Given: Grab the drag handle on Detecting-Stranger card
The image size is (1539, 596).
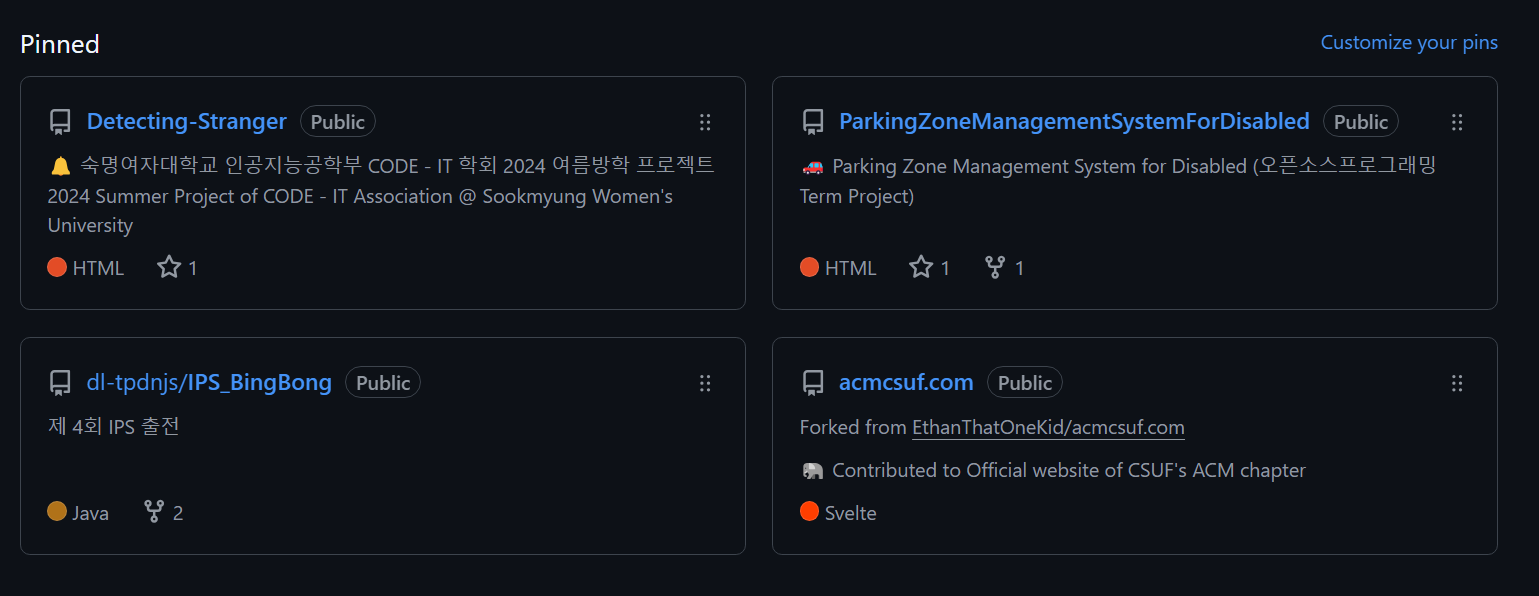Looking at the screenshot, I should (705, 122).
